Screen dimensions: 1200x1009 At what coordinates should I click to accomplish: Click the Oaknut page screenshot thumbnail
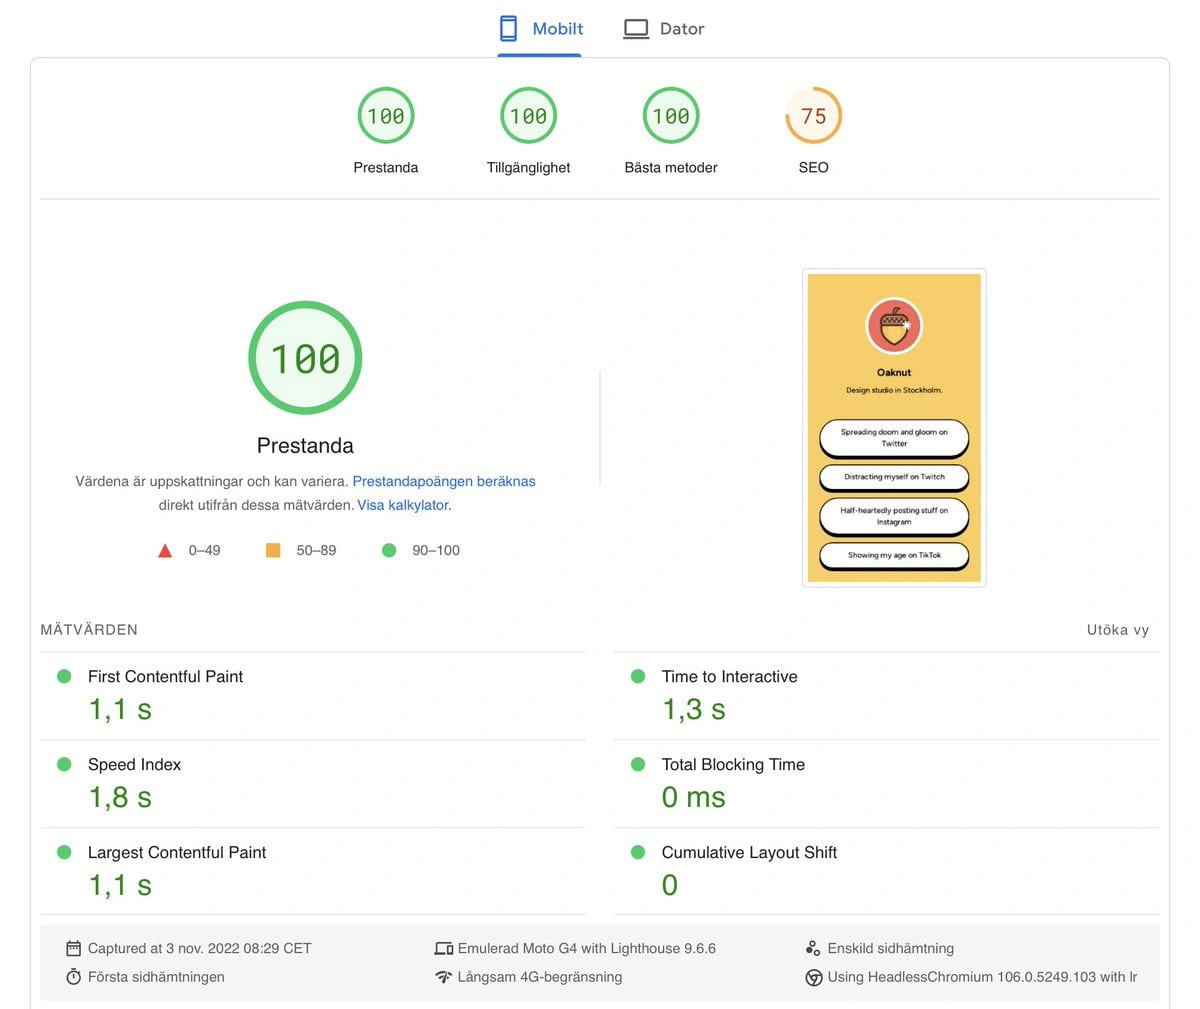click(x=894, y=428)
